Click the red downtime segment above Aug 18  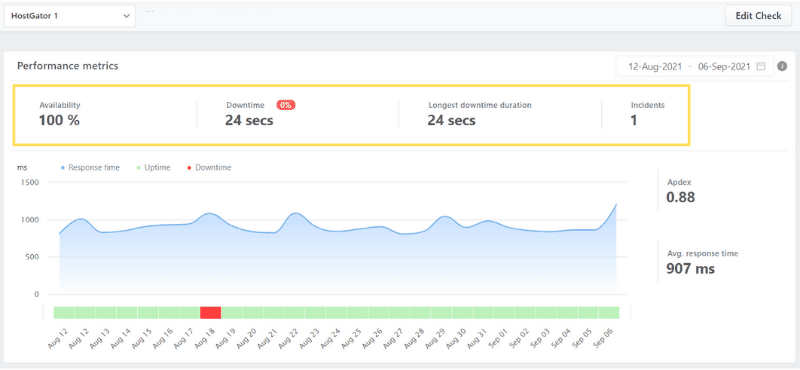tap(210, 312)
